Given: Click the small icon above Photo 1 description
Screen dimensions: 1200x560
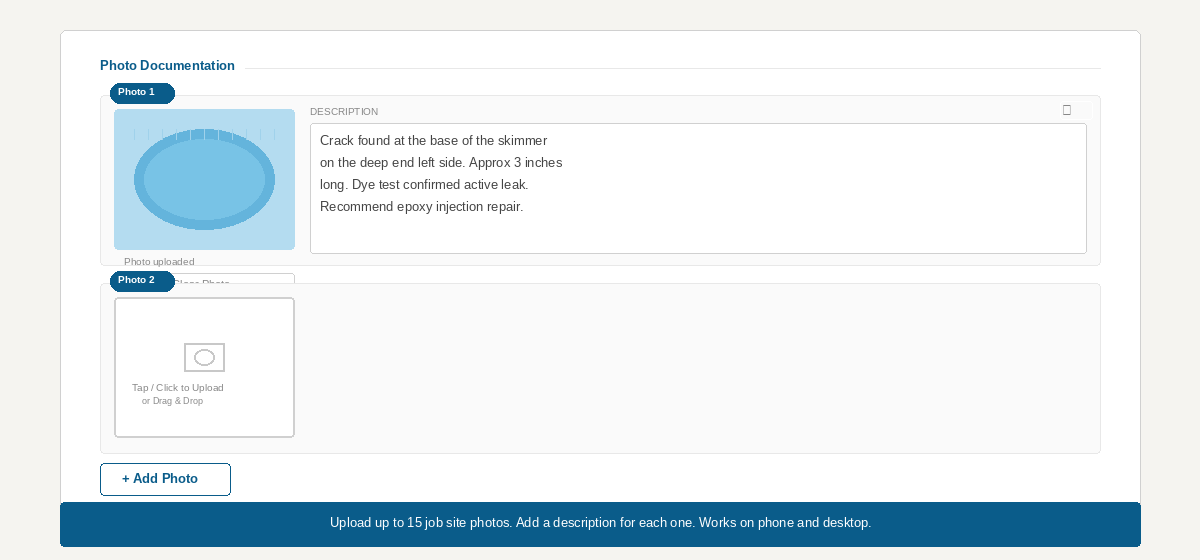Looking at the screenshot, I should coord(1067,110).
